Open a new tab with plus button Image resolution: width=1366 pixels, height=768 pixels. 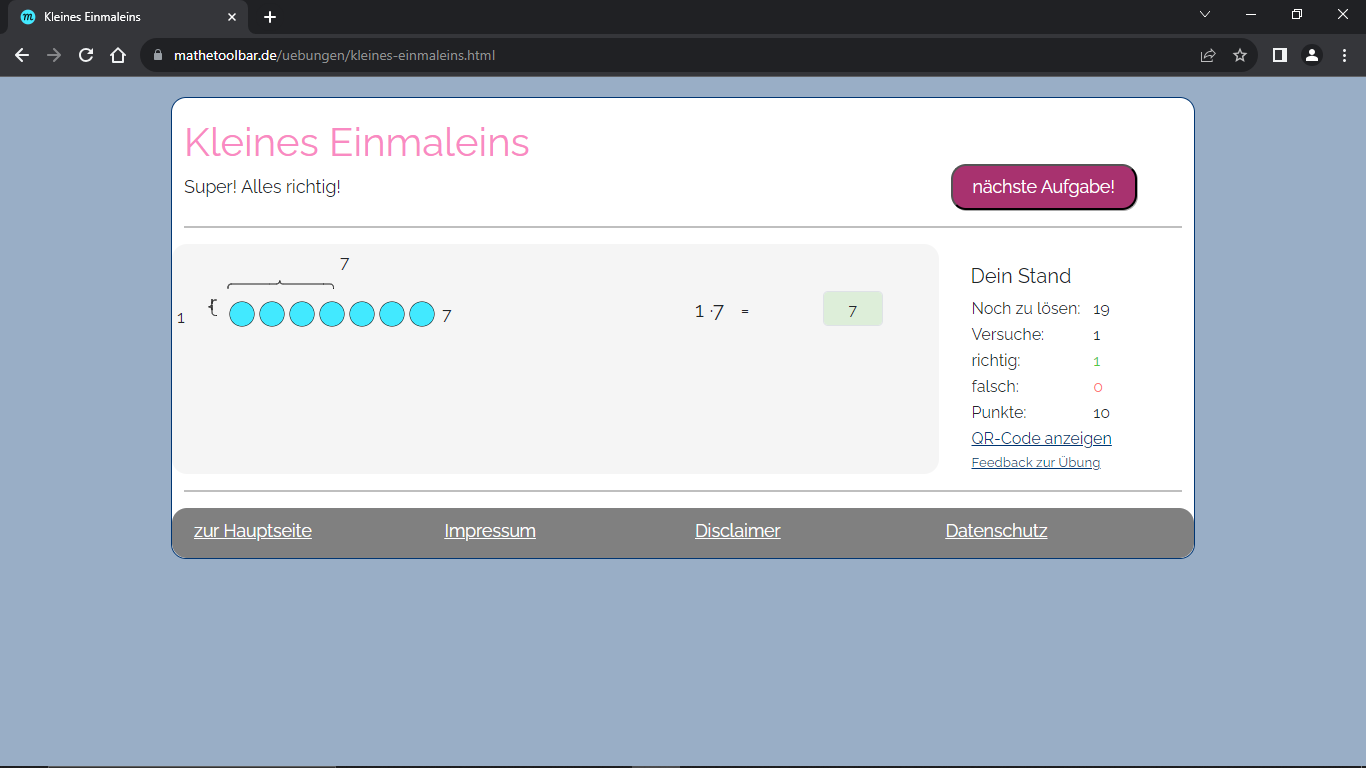270,17
